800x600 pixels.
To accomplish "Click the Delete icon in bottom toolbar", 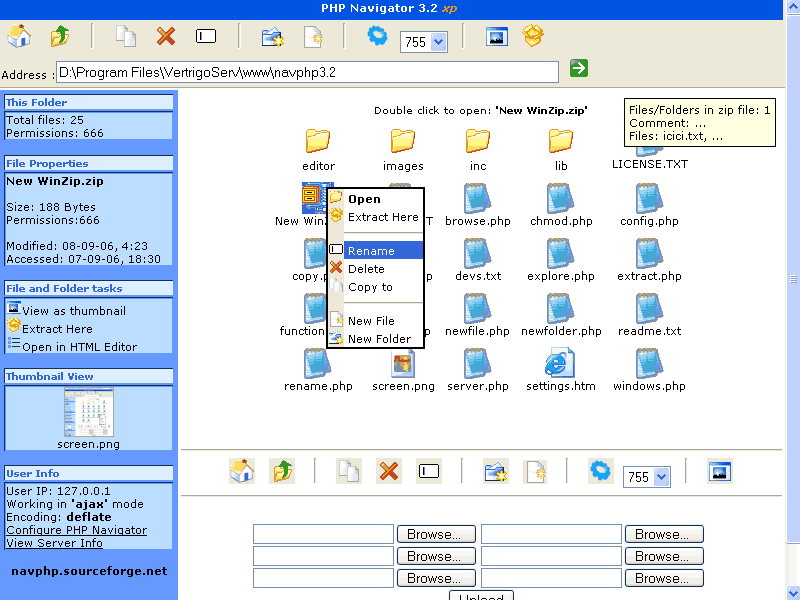I will pos(389,470).
